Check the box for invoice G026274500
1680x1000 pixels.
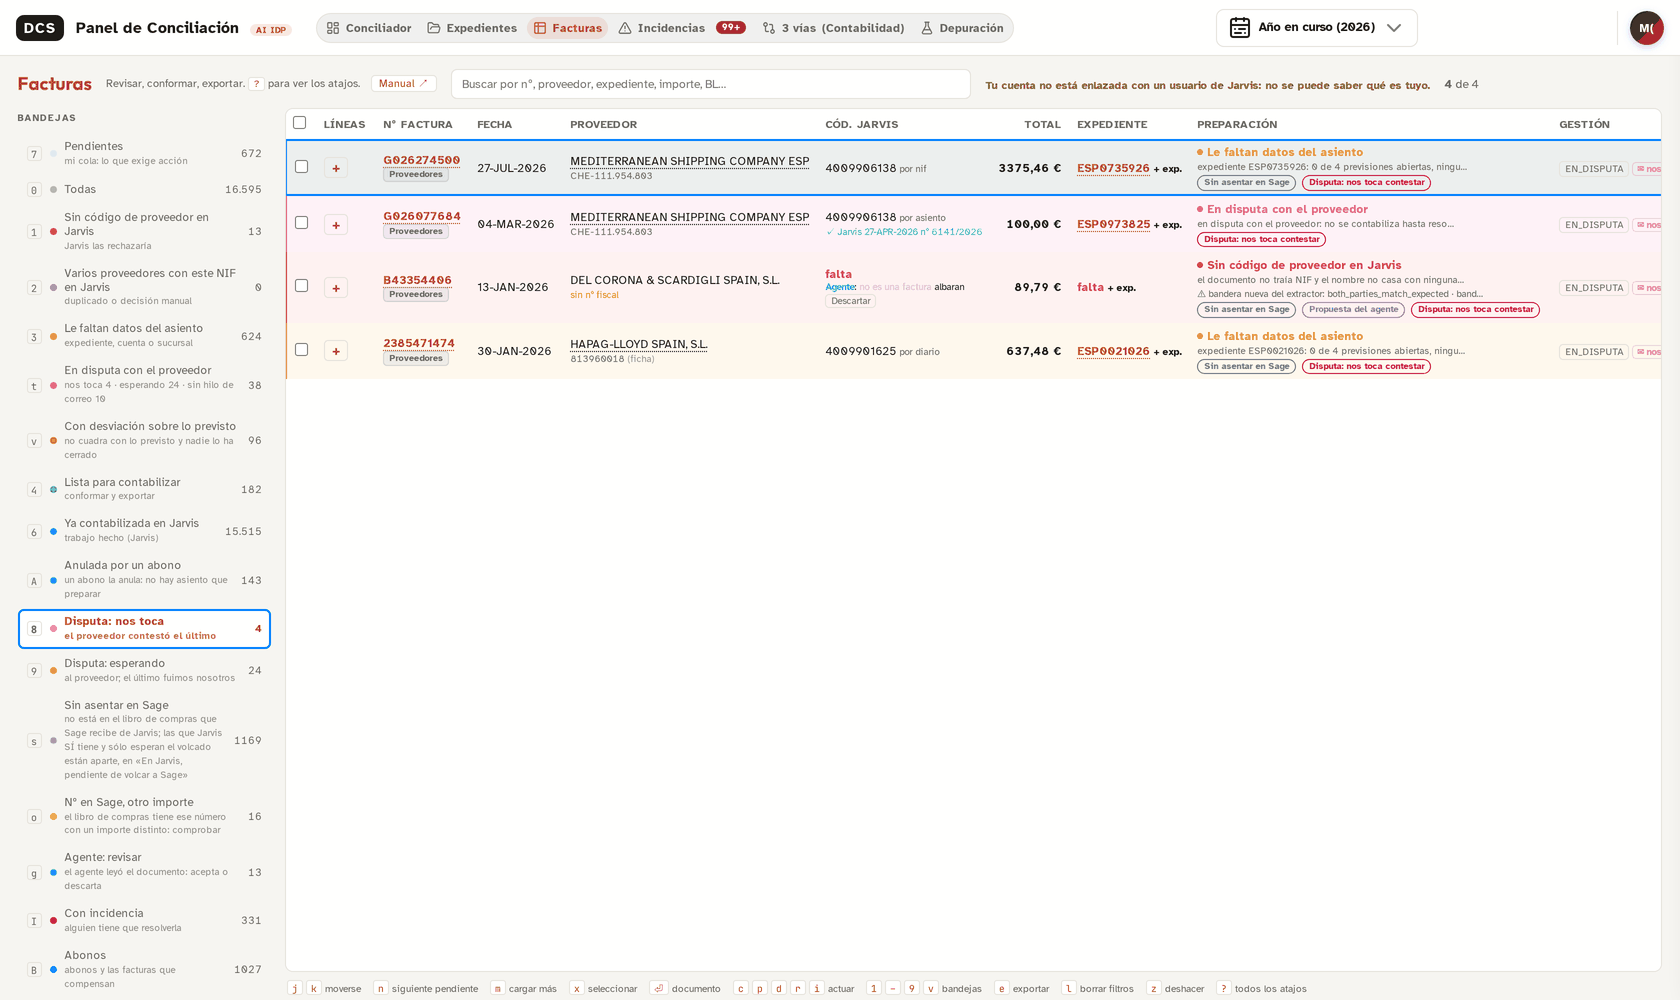pyautogui.click(x=301, y=167)
